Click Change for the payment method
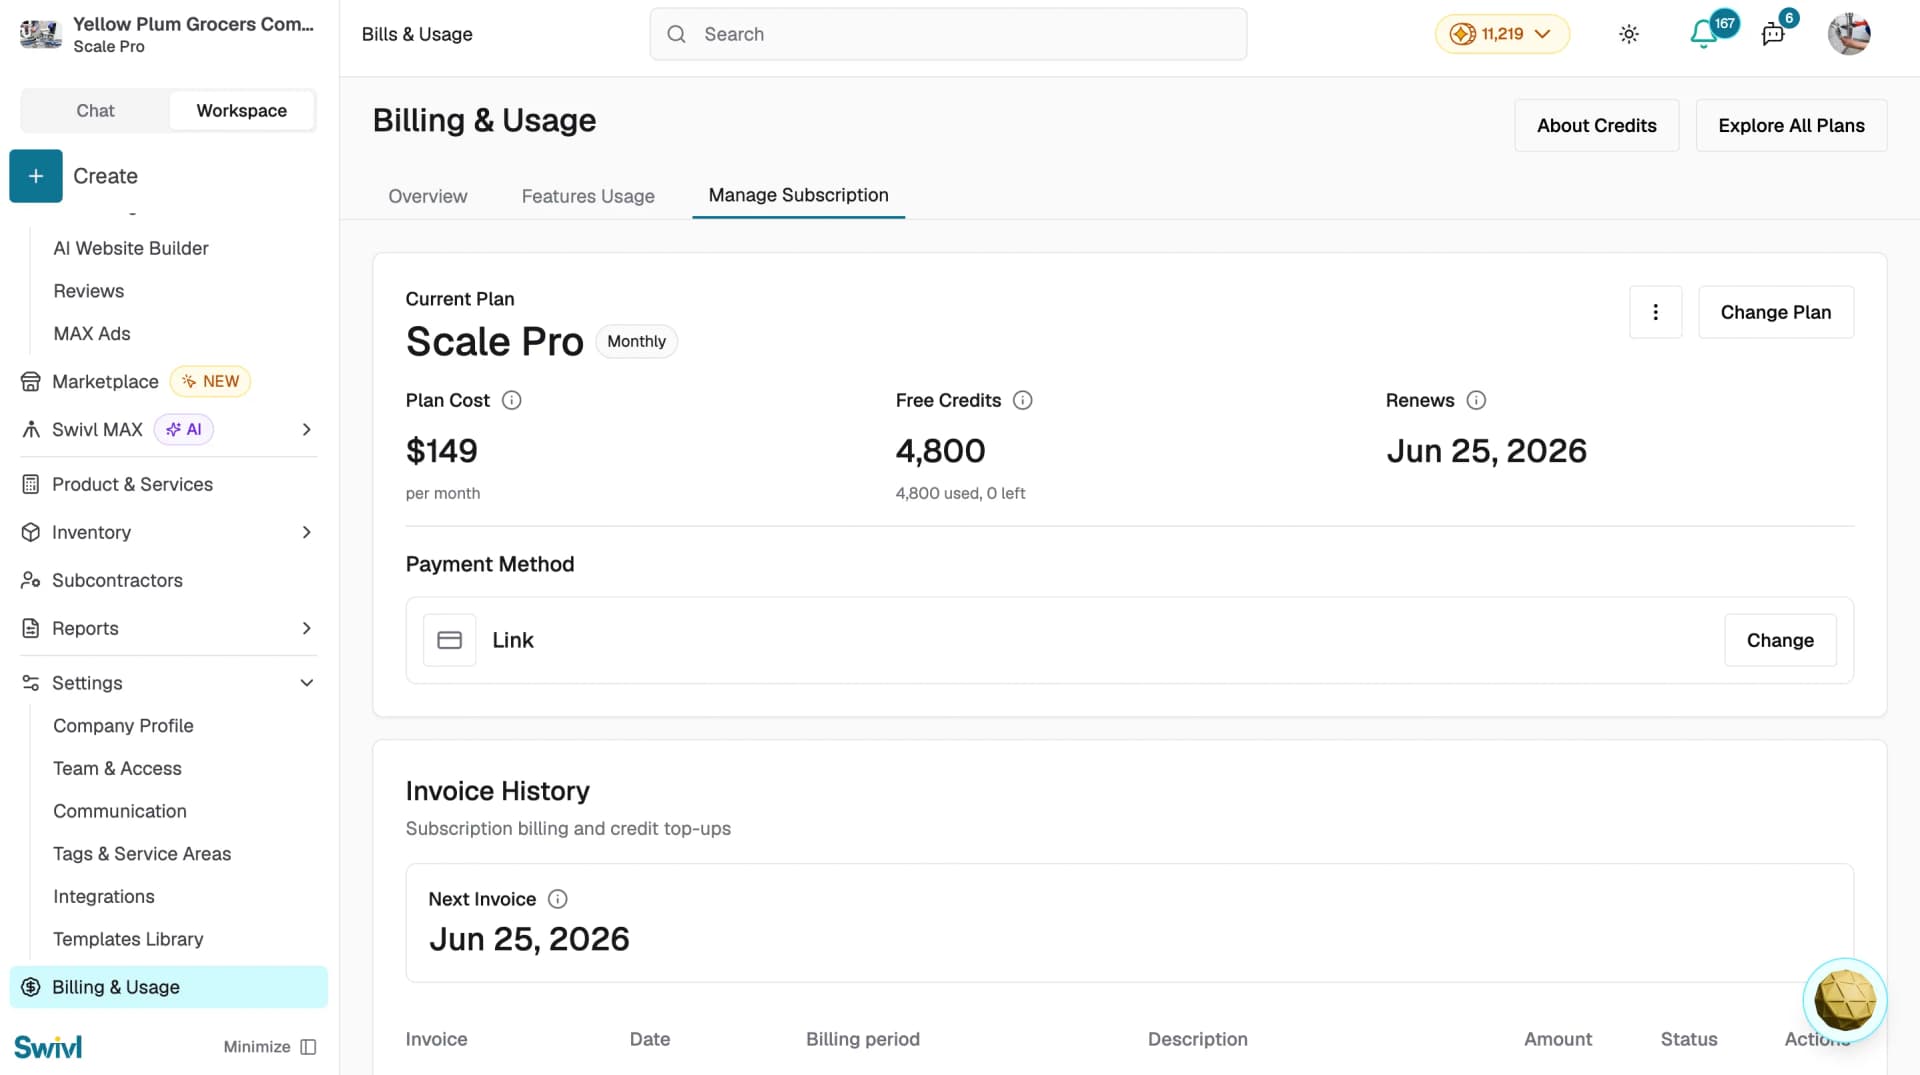Image resolution: width=1920 pixels, height=1075 pixels. [1780, 640]
